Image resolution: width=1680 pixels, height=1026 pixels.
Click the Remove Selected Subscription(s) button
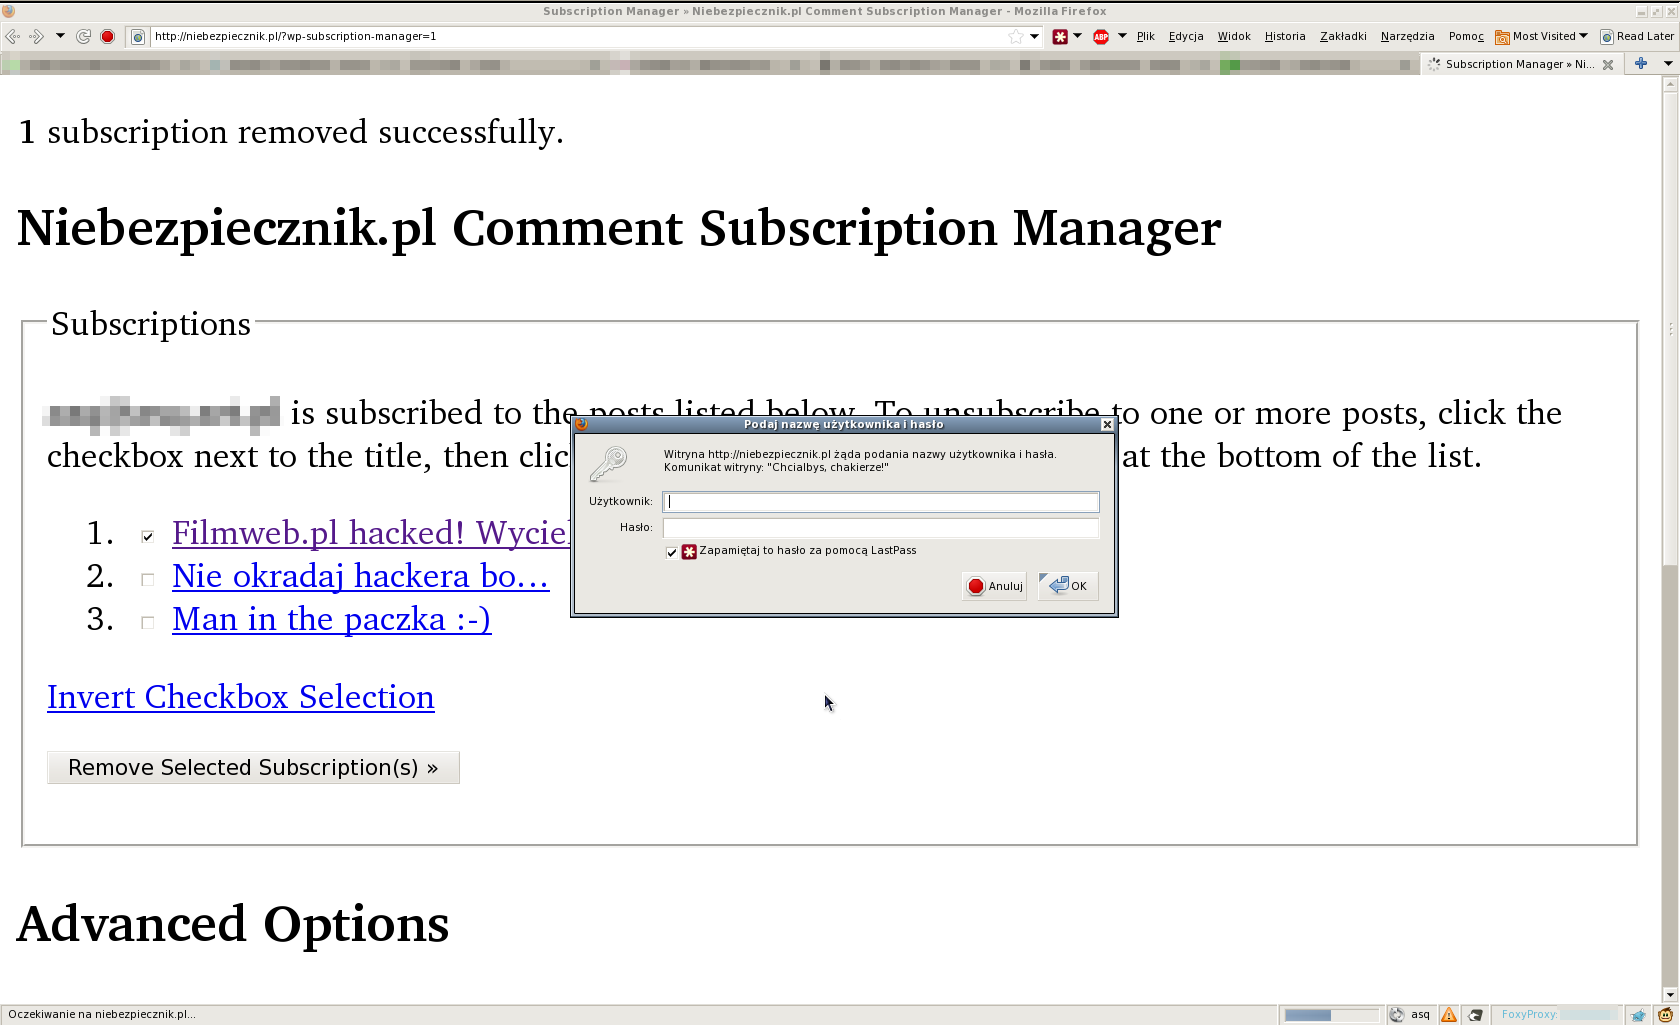point(253,767)
